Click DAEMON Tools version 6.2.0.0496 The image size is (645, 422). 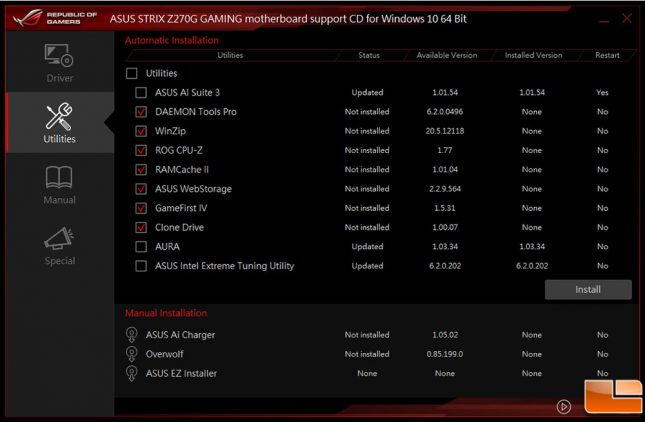click(x=445, y=112)
